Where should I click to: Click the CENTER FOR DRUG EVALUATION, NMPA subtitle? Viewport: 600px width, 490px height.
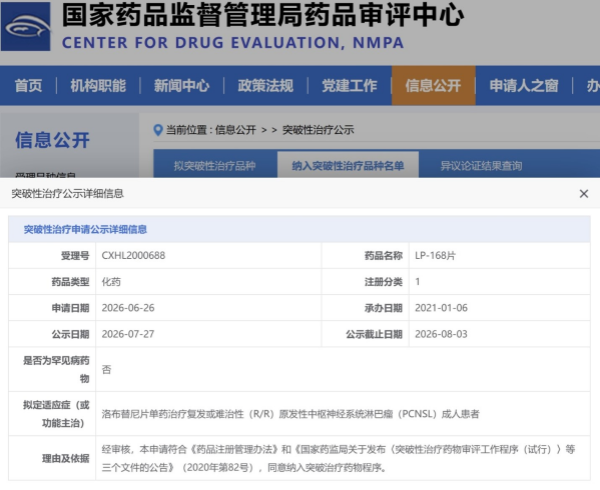pos(233,43)
